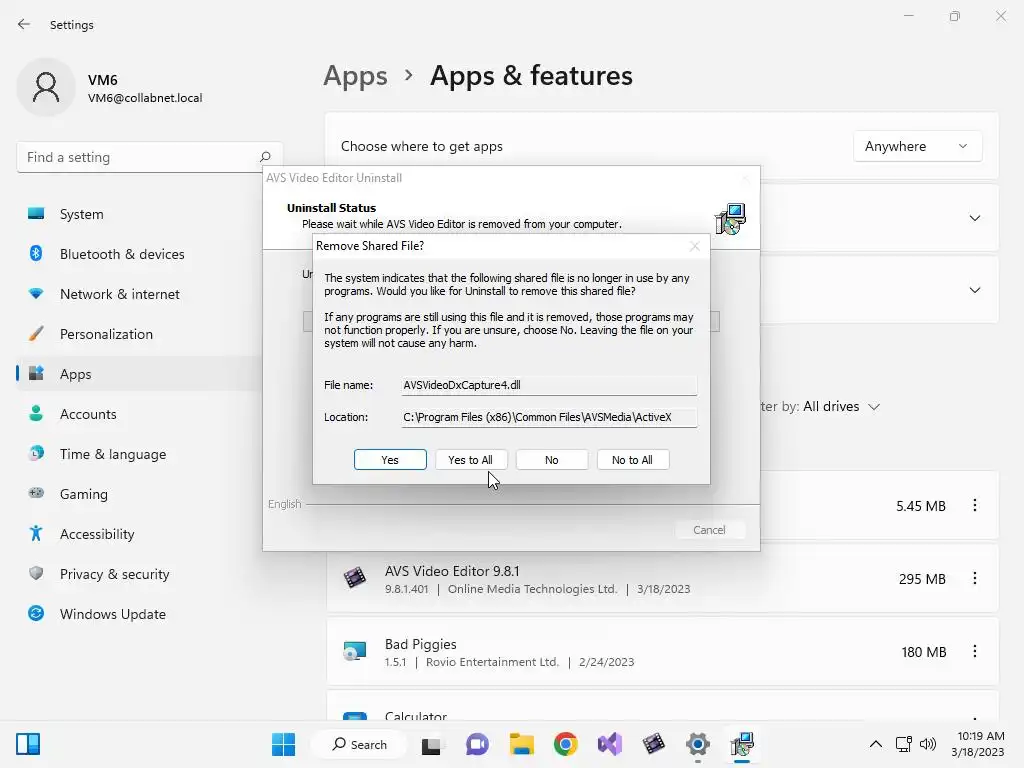The height and width of the screenshot is (768, 1024).
Task: Go back using Settings back arrow
Action: point(24,24)
